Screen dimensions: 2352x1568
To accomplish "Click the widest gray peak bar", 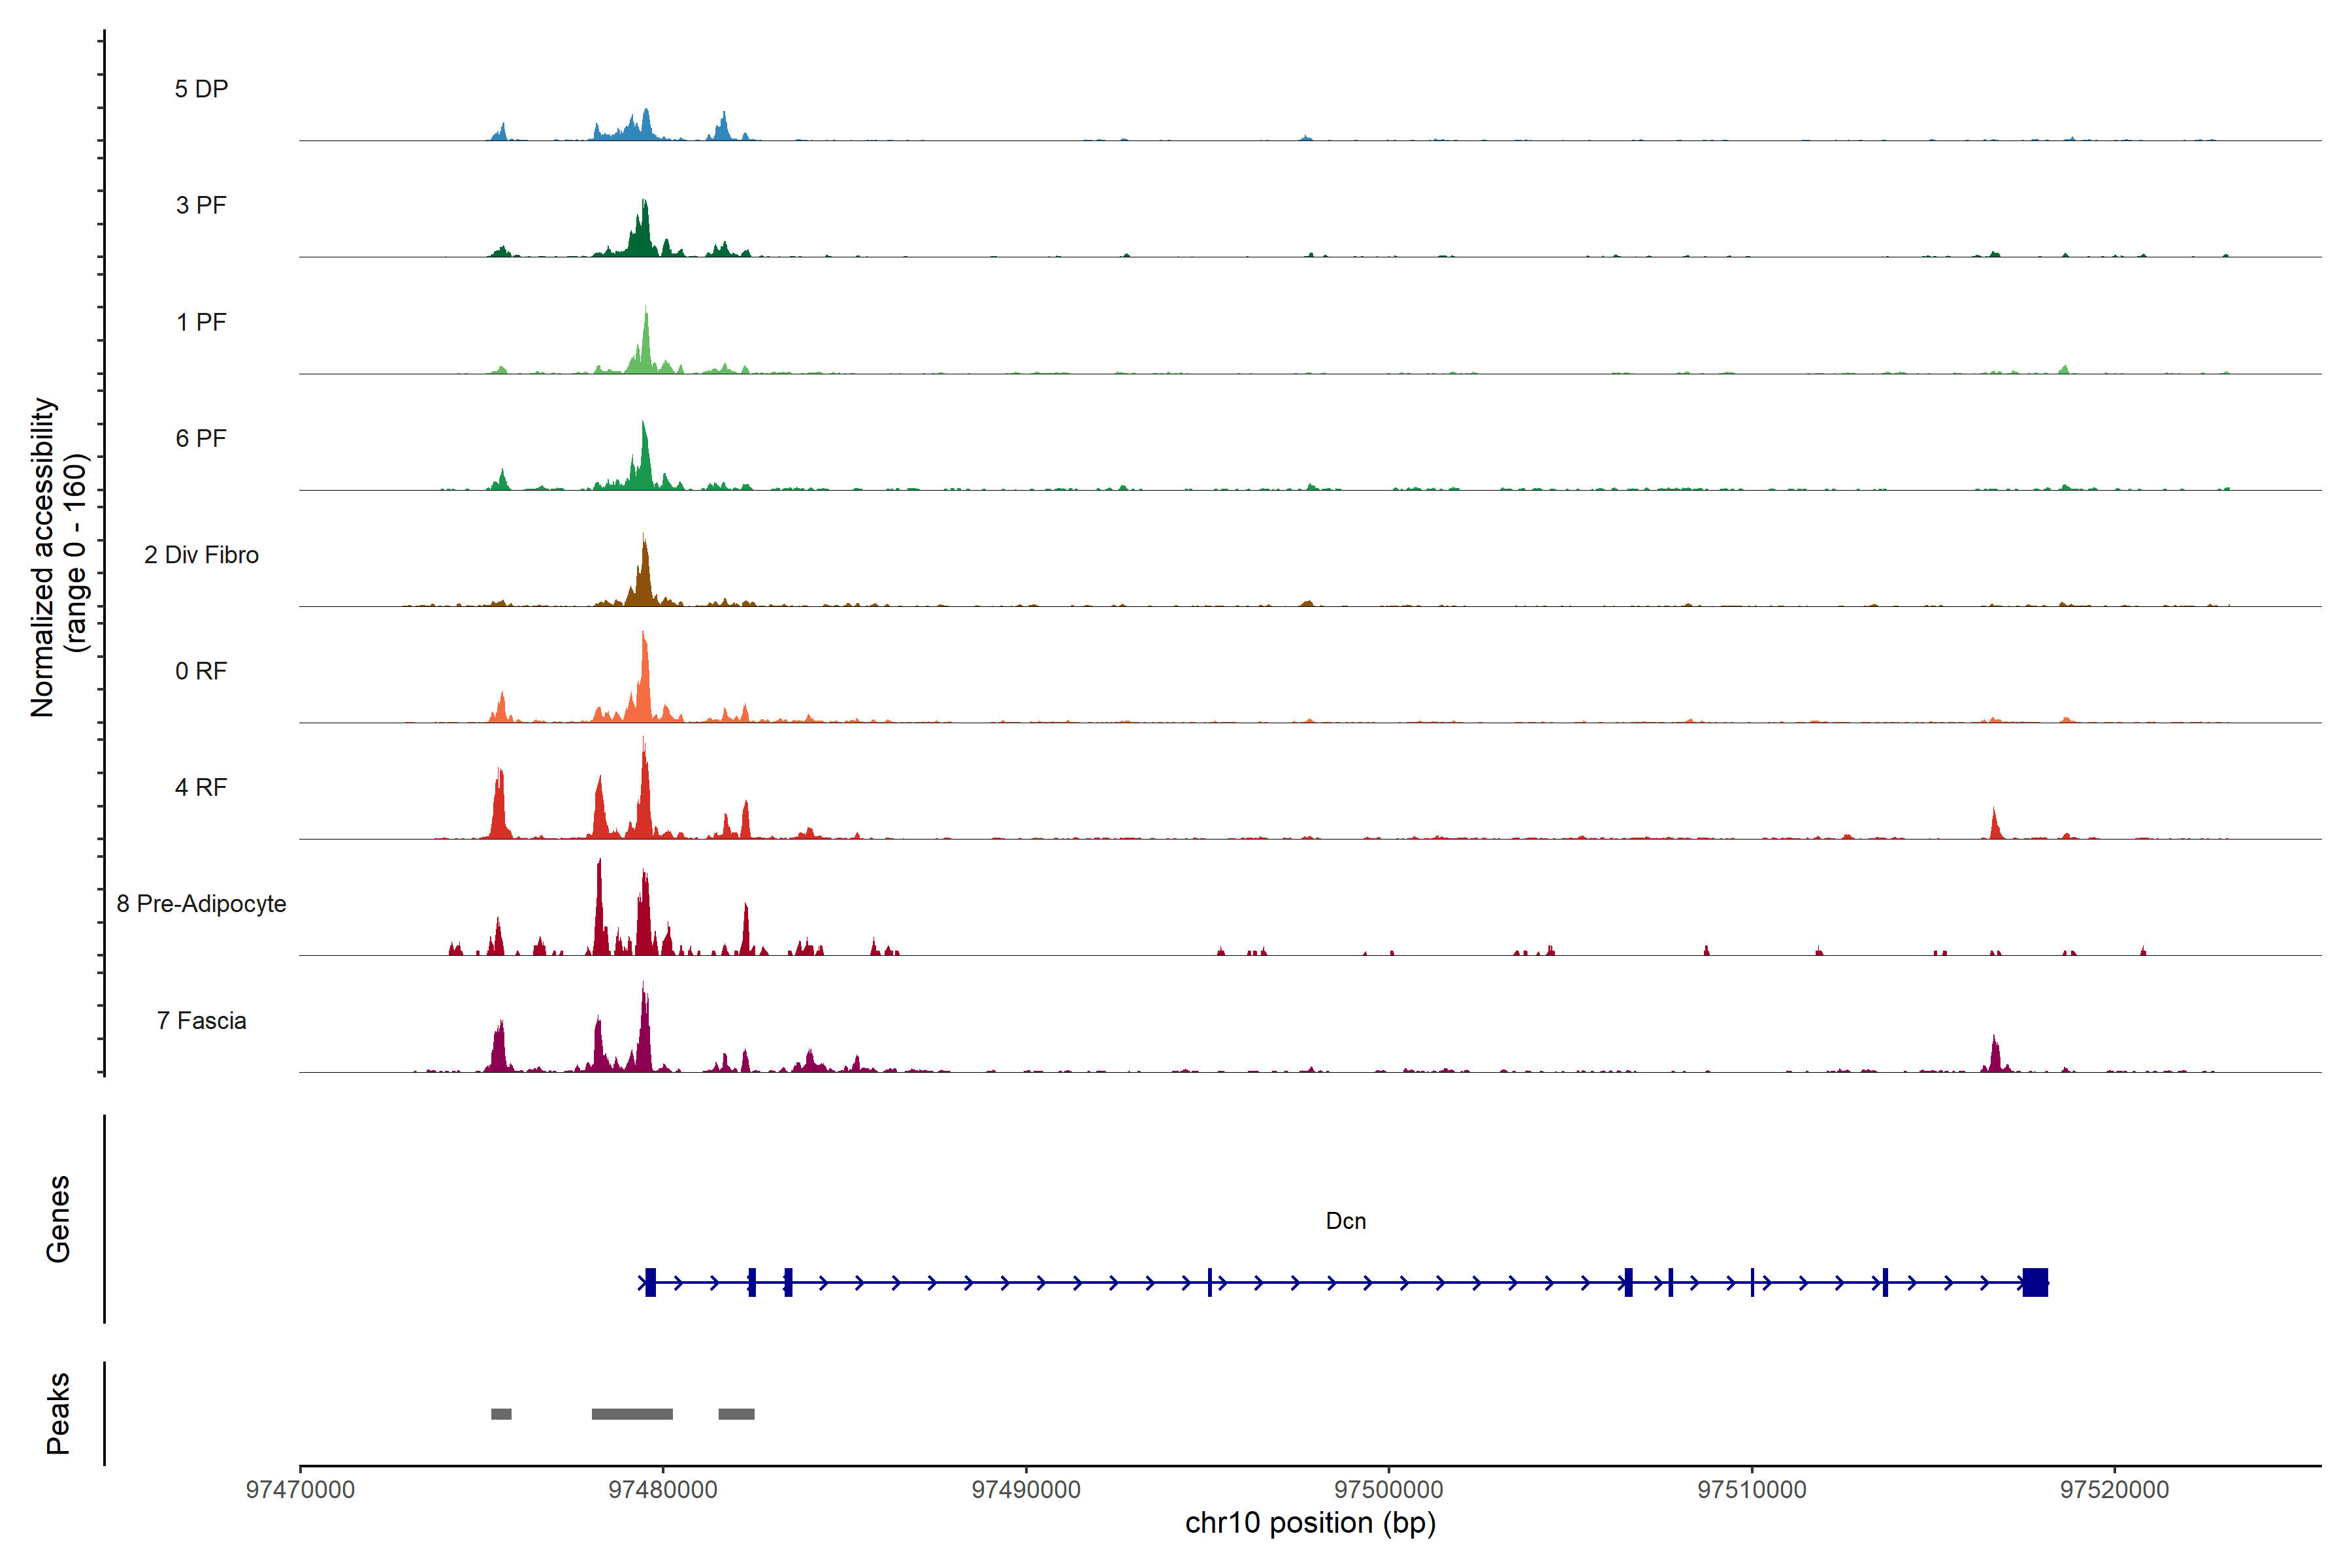I will tap(632, 1414).
